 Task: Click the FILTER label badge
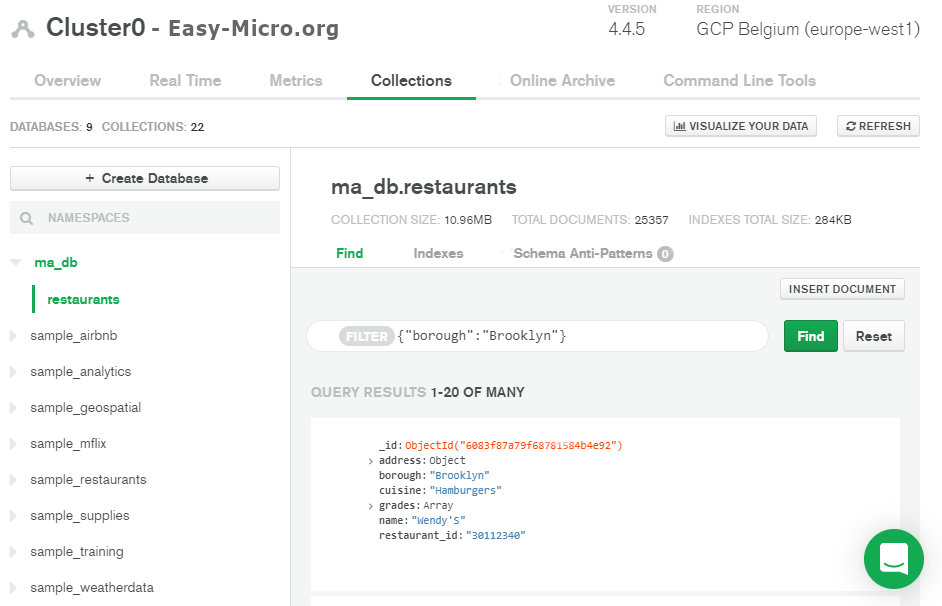click(x=366, y=336)
